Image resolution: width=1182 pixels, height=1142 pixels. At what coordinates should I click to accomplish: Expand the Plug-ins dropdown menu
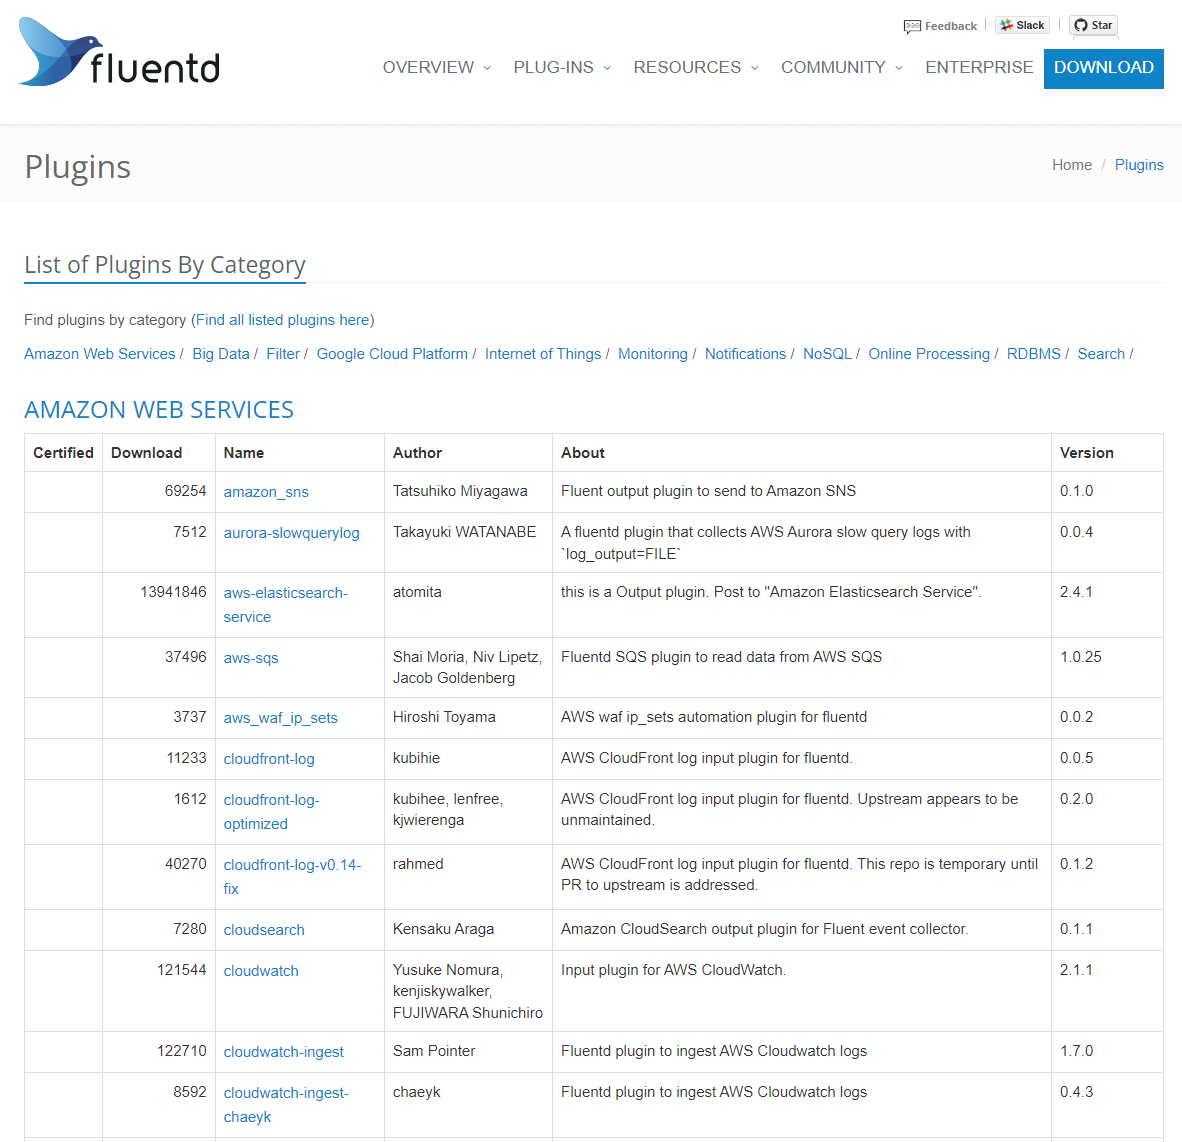562,67
